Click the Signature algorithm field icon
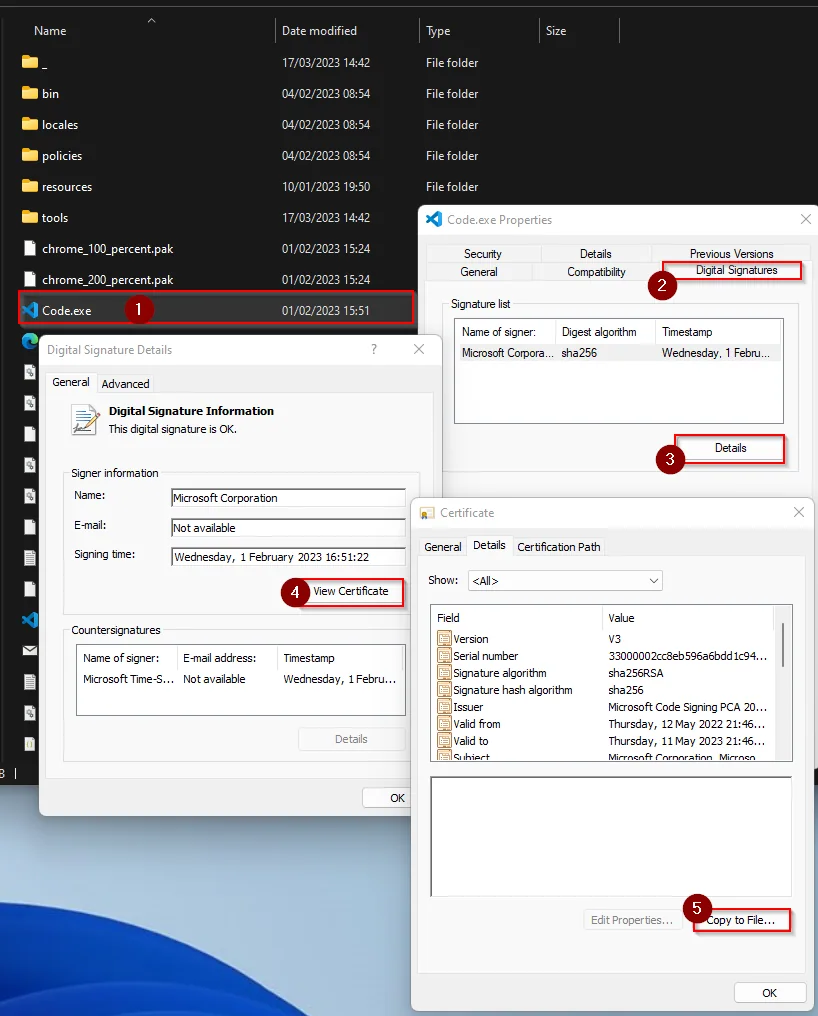This screenshot has width=818, height=1016. click(444, 673)
